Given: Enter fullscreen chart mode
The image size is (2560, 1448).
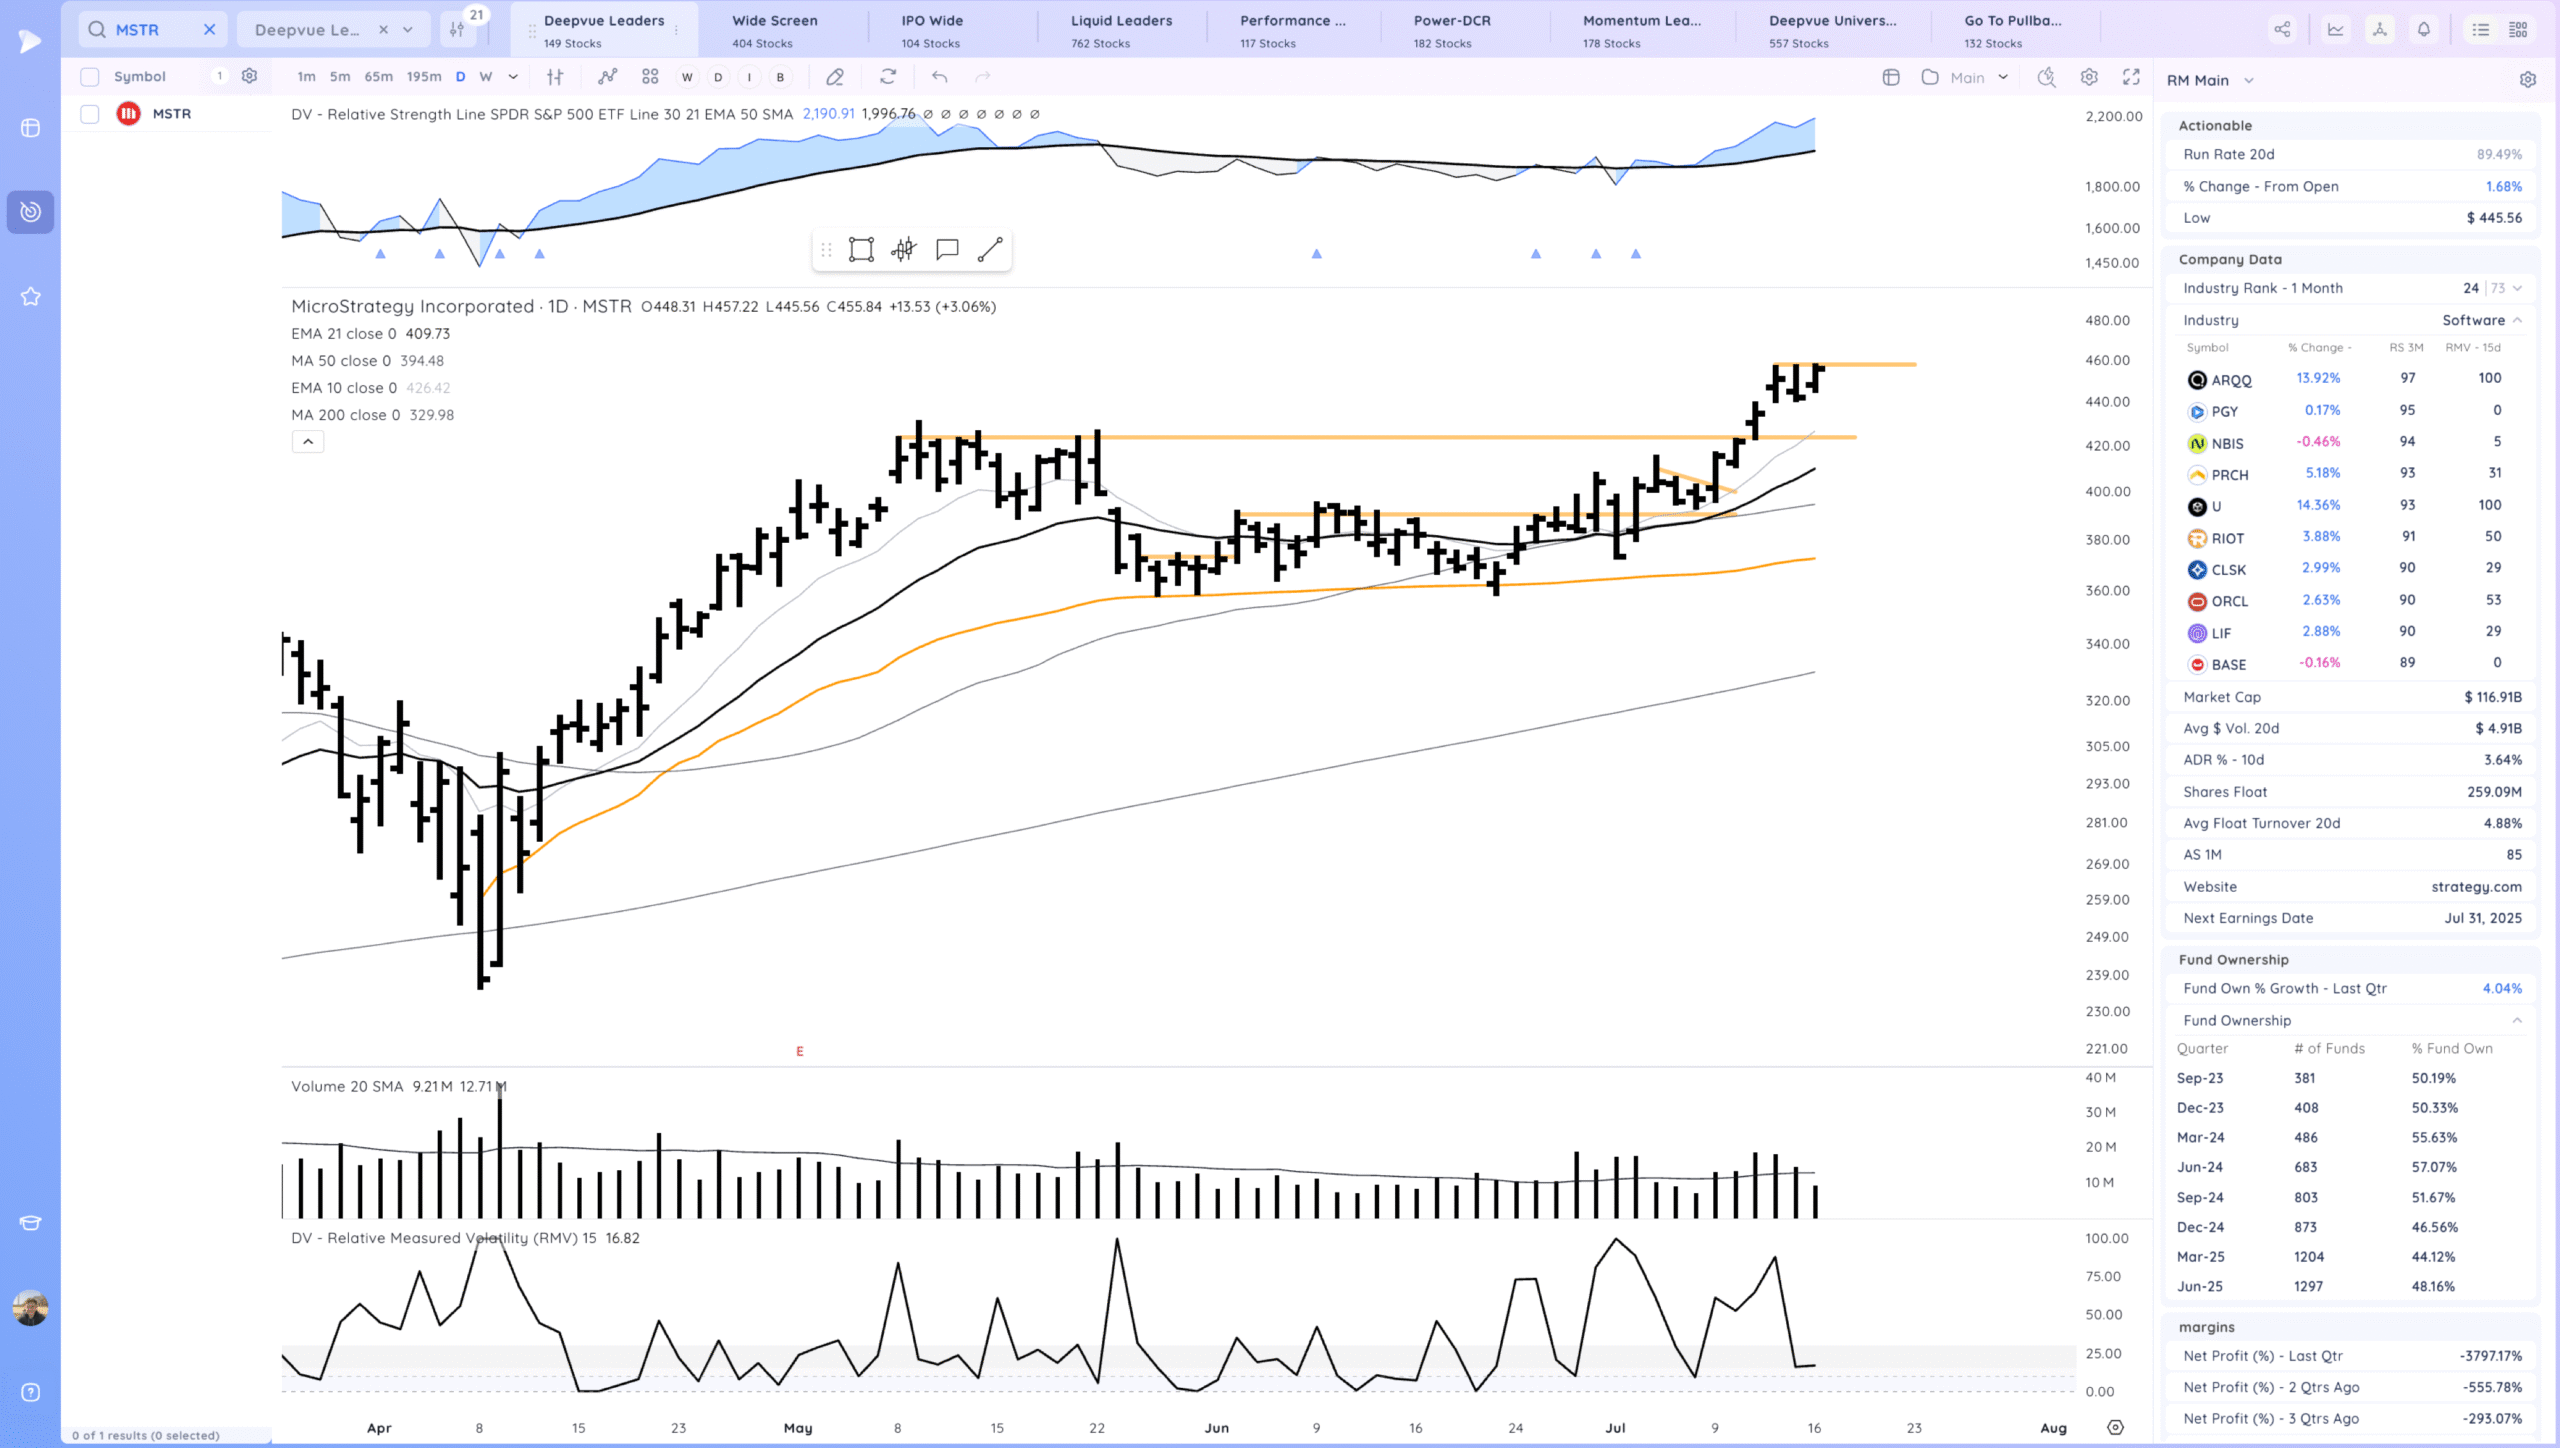Looking at the screenshot, I should click(2131, 77).
